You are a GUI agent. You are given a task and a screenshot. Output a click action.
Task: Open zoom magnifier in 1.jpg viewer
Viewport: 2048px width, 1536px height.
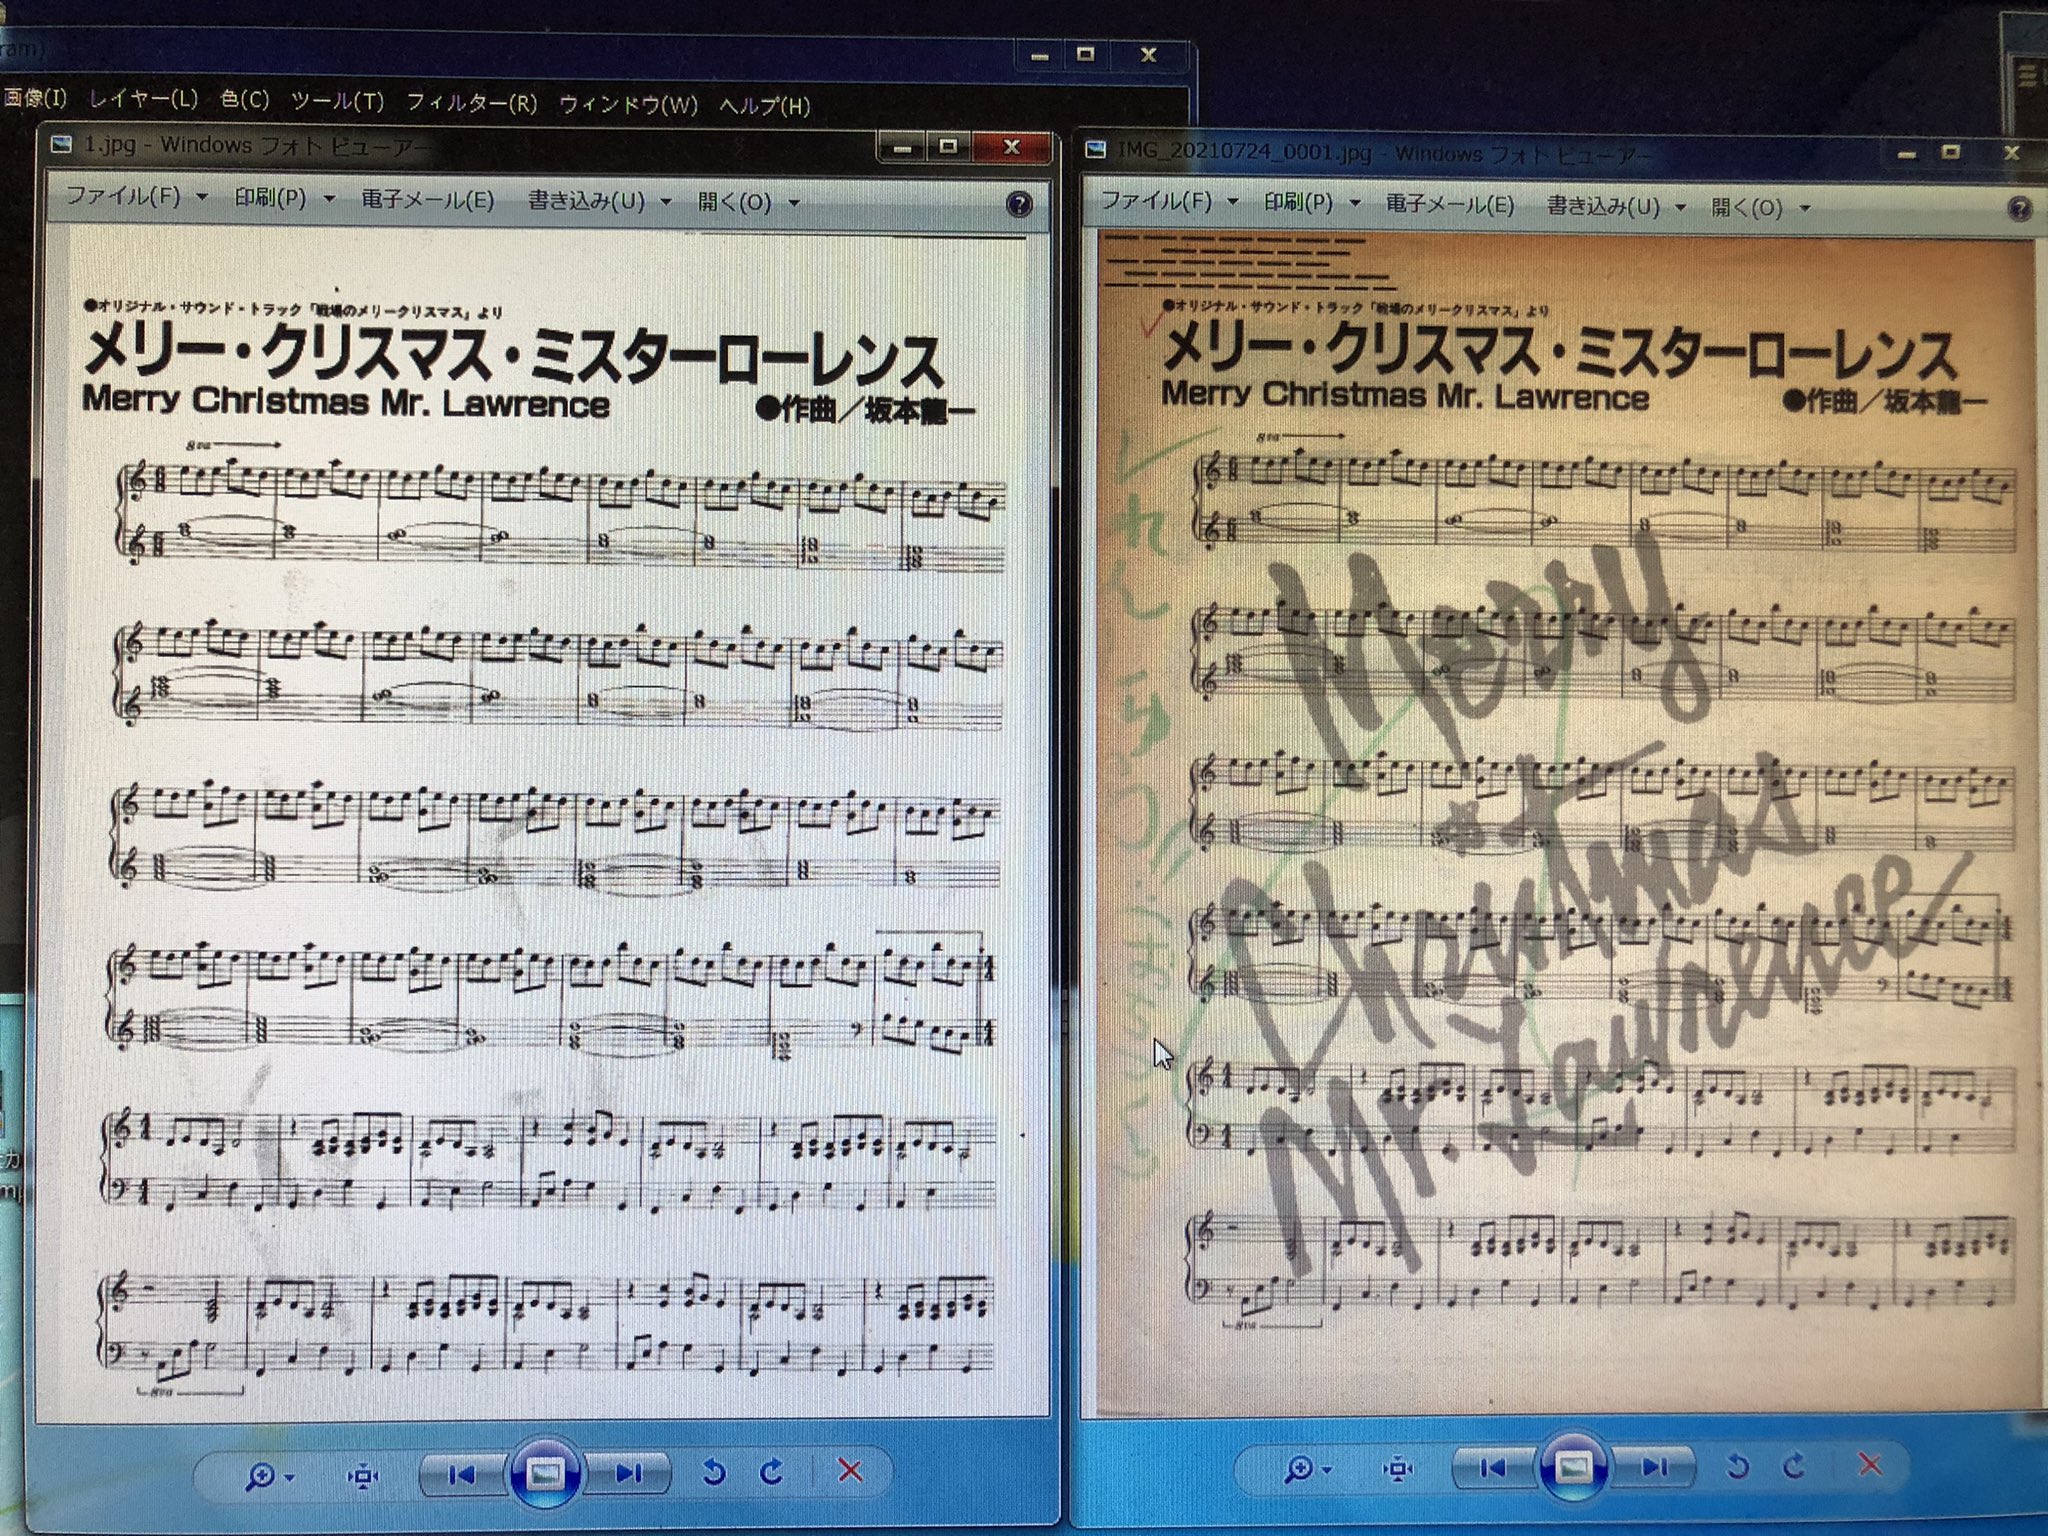pyautogui.click(x=262, y=1475)
